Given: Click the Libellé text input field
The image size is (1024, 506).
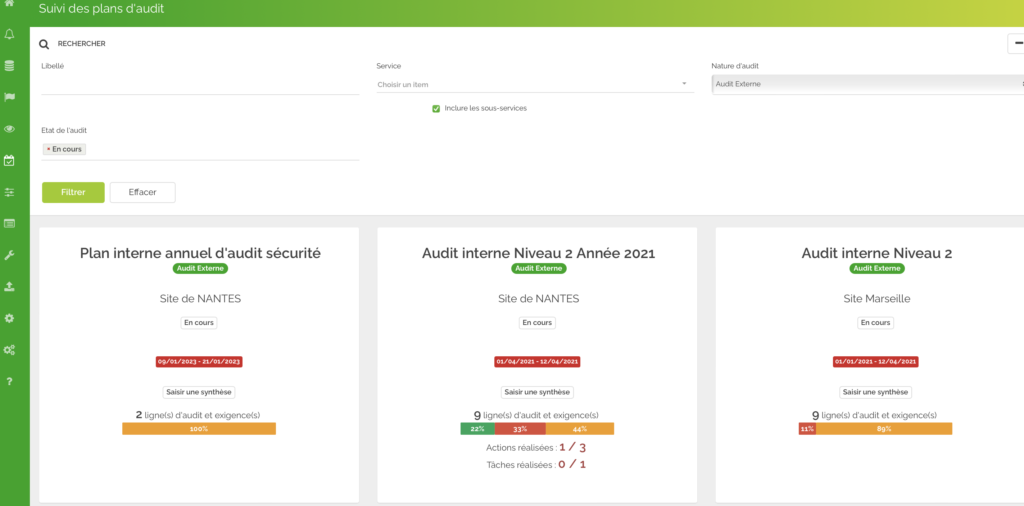Looking at the screenshot, I should 200,85.
